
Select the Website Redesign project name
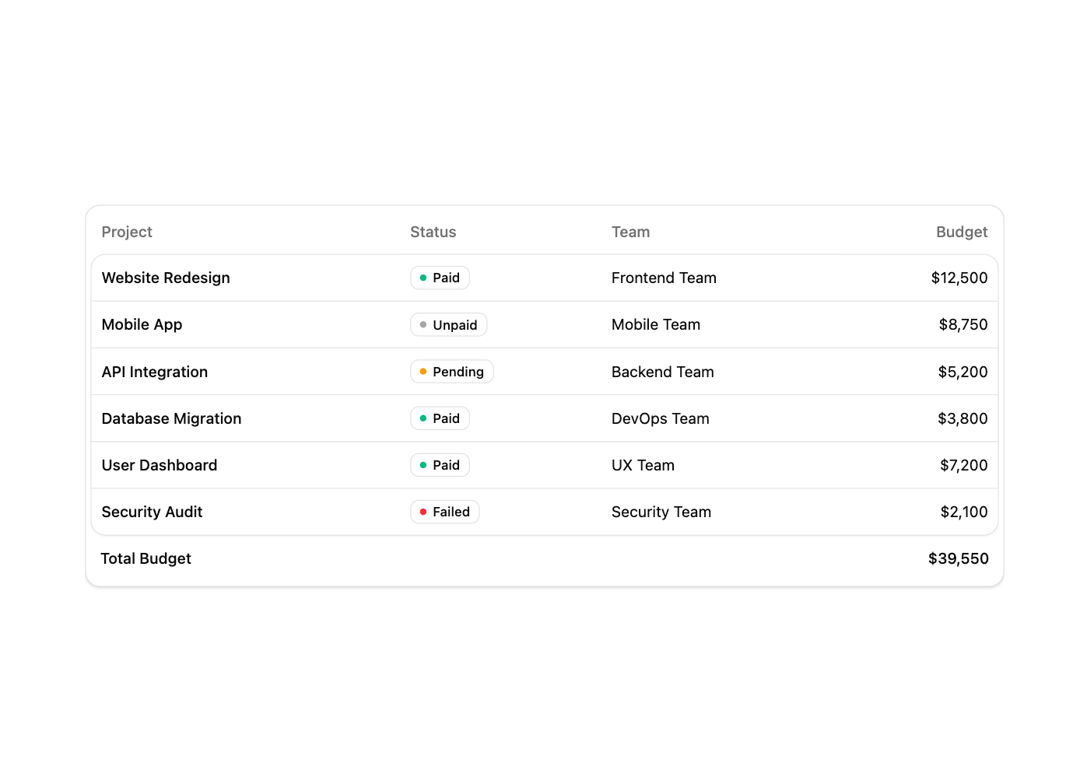[166, 278]
